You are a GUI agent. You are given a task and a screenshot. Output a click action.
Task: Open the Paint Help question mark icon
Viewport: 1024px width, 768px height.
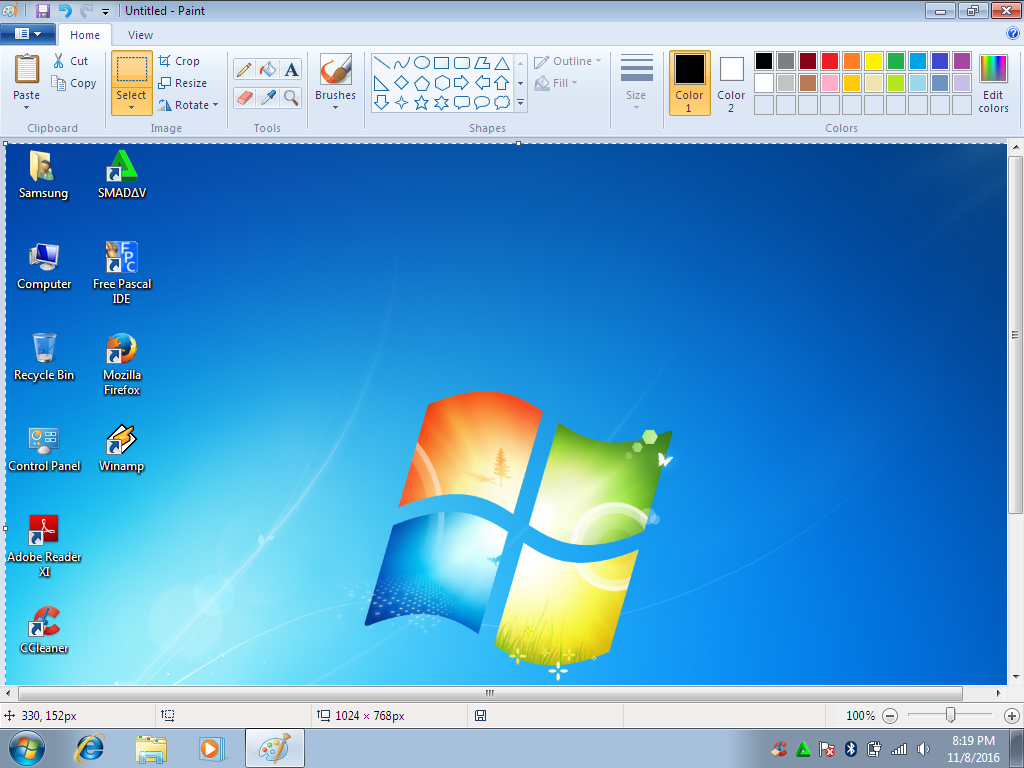click(x=1013, y=34)
